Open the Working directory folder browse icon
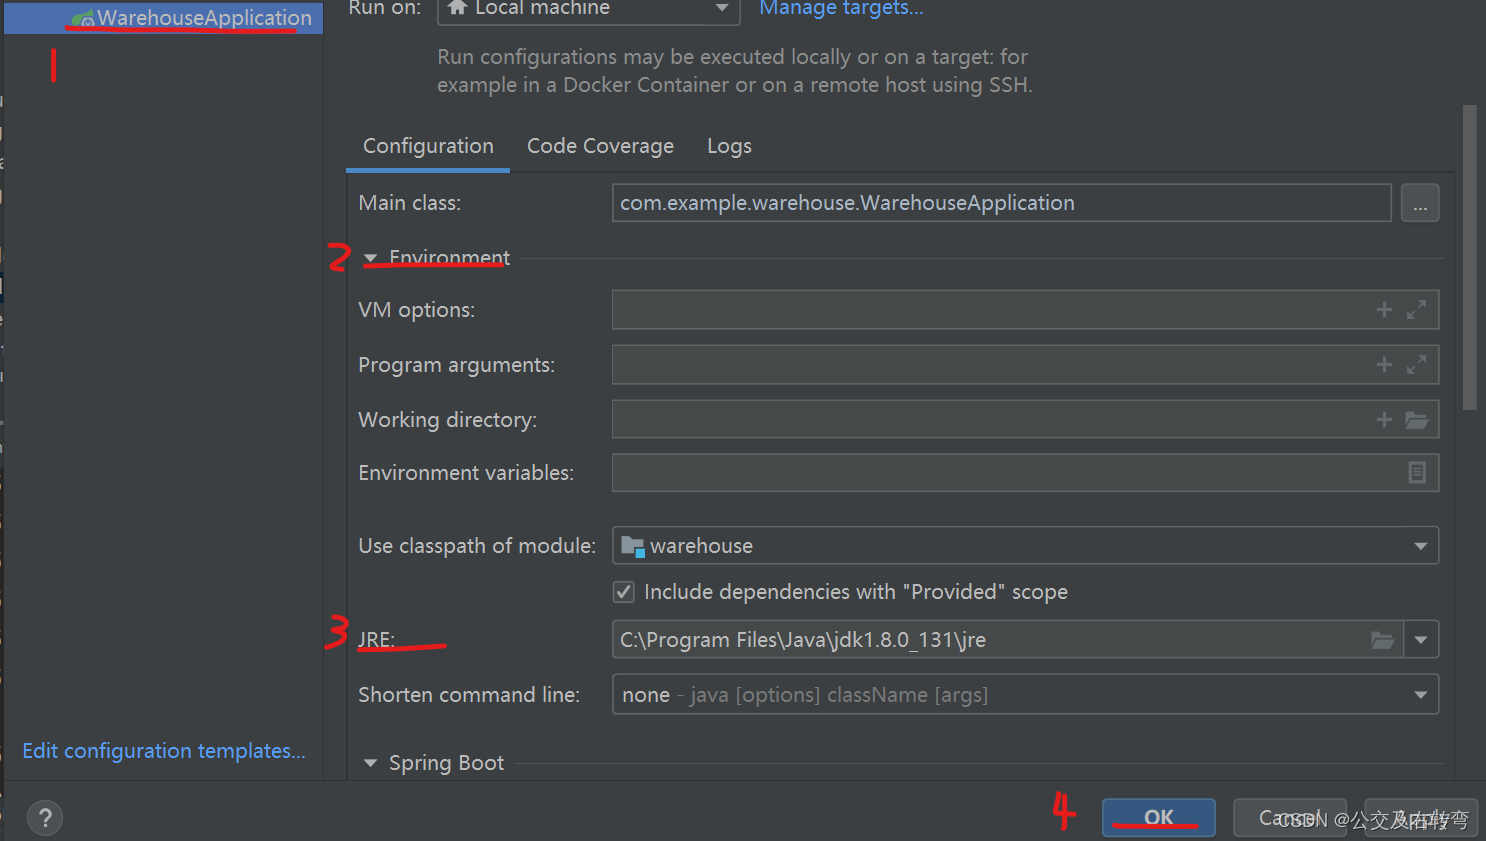Screen dimensions: 1486x841 click(1416, 419)
